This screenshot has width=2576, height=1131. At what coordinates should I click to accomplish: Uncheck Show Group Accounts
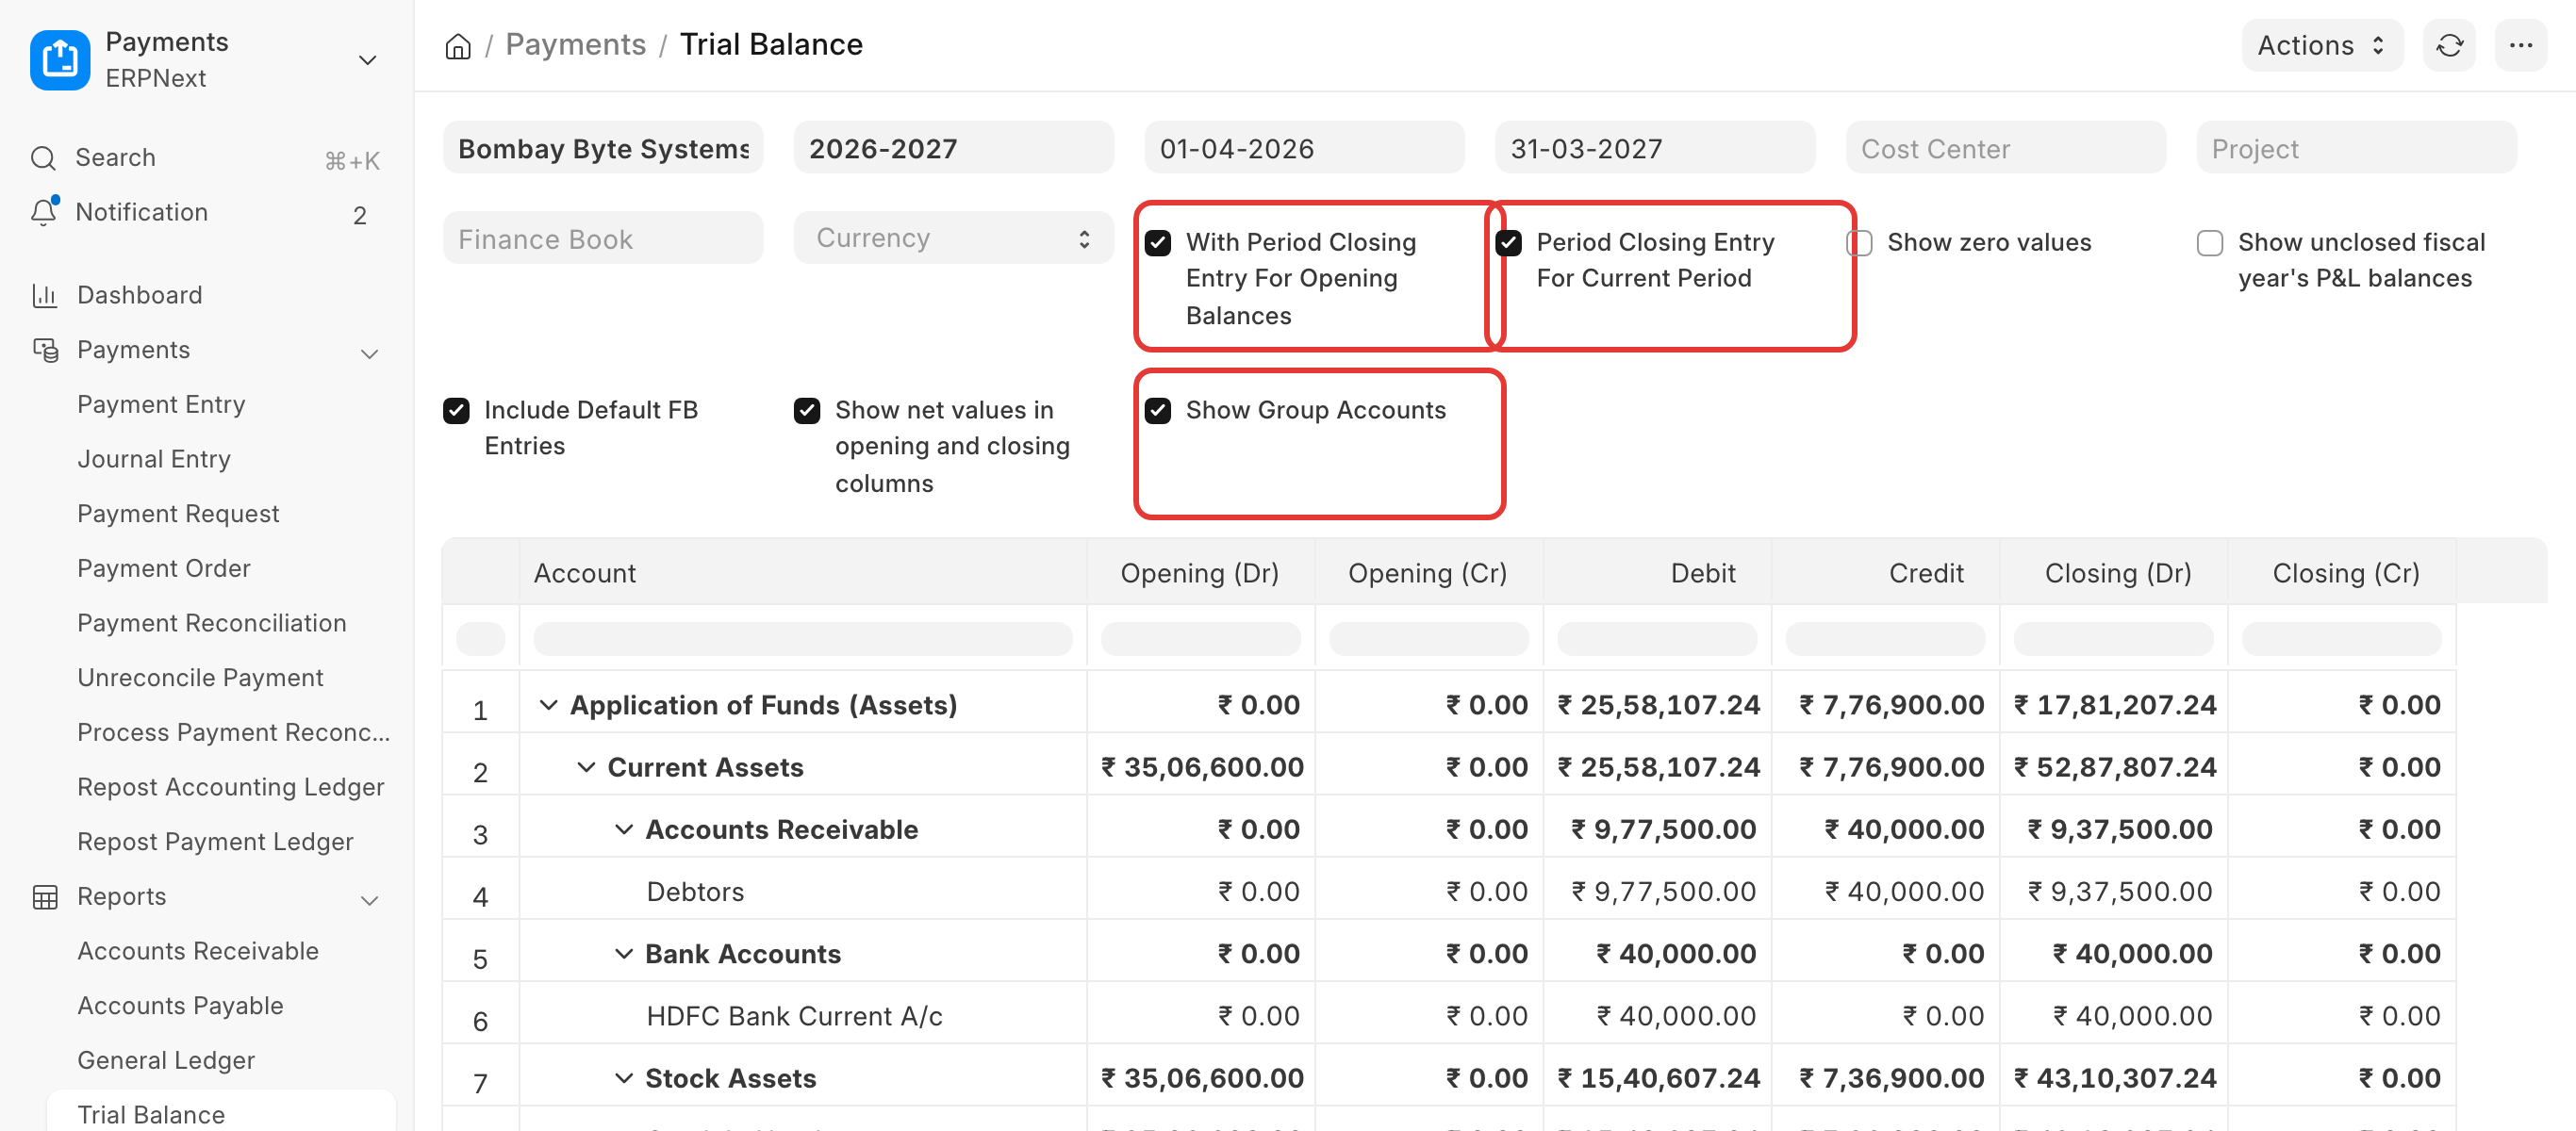tap(1158, 411)
